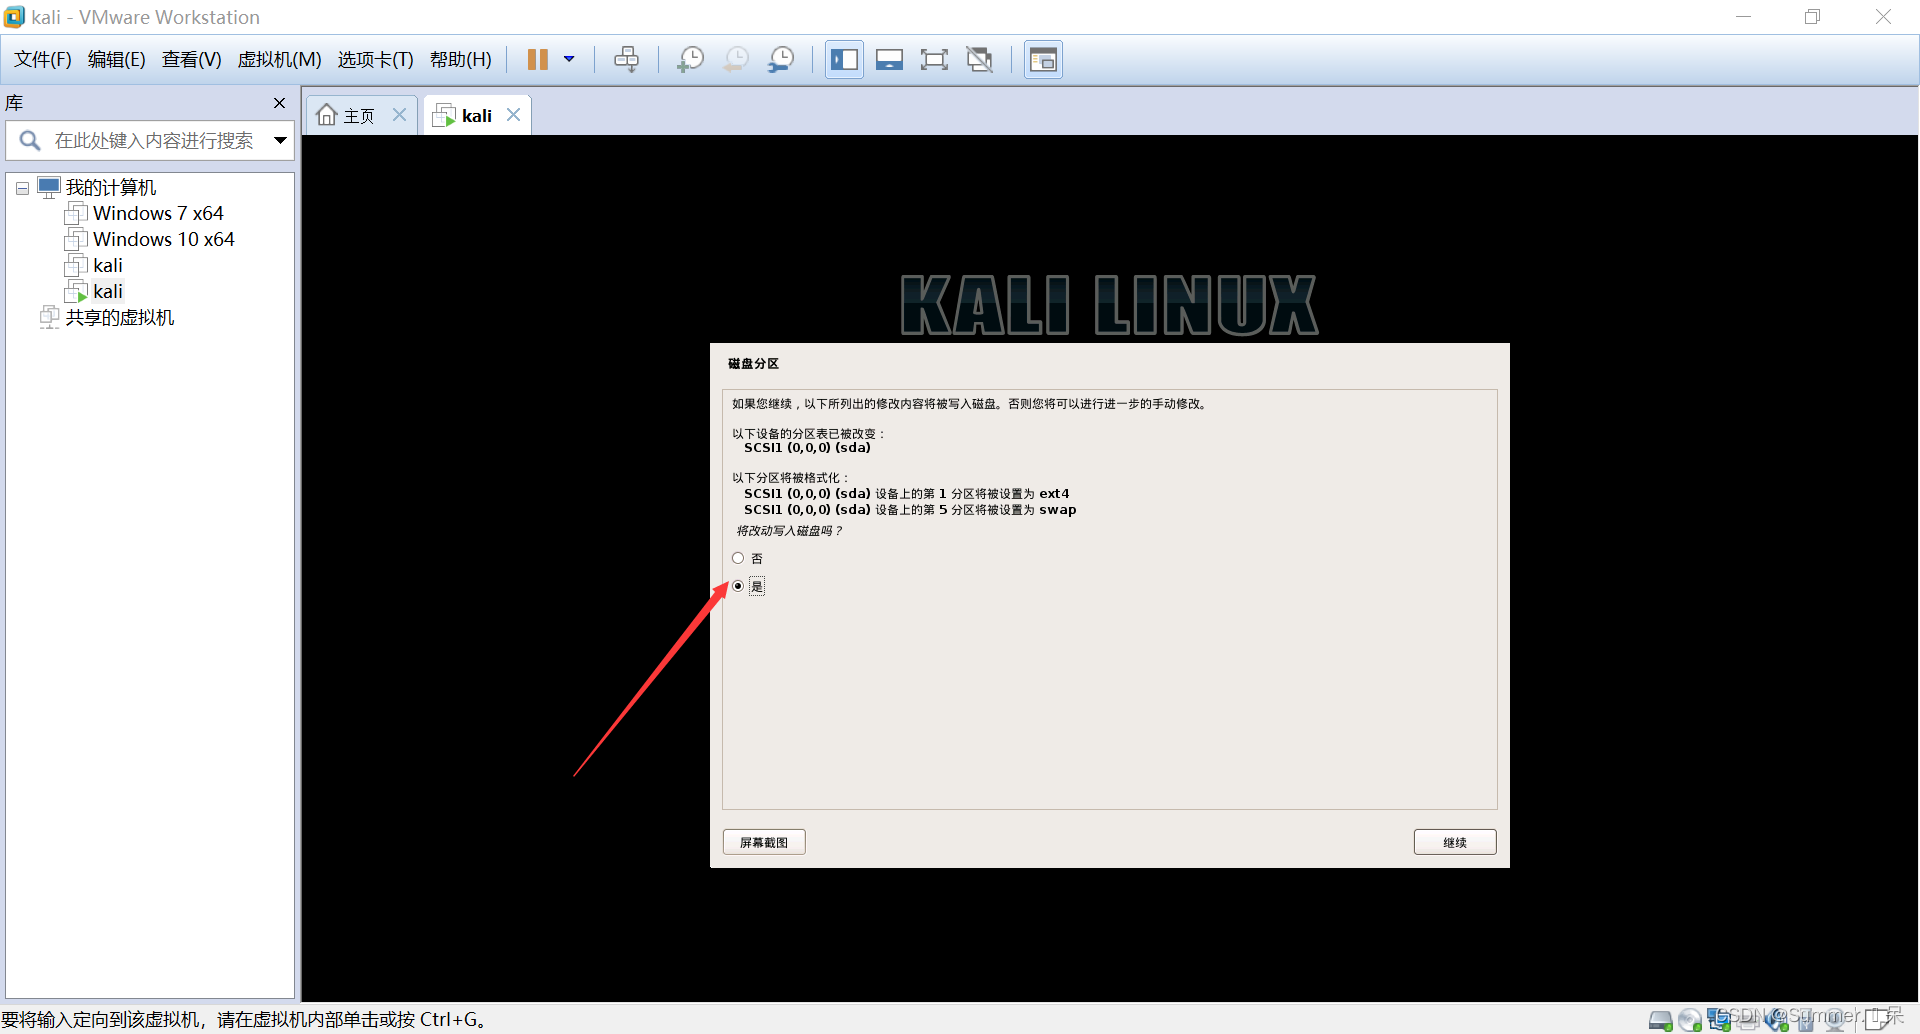Click the sound card status icon
The height and width of the screenshot is (1034, 1920).
tap(1777, 1019)
